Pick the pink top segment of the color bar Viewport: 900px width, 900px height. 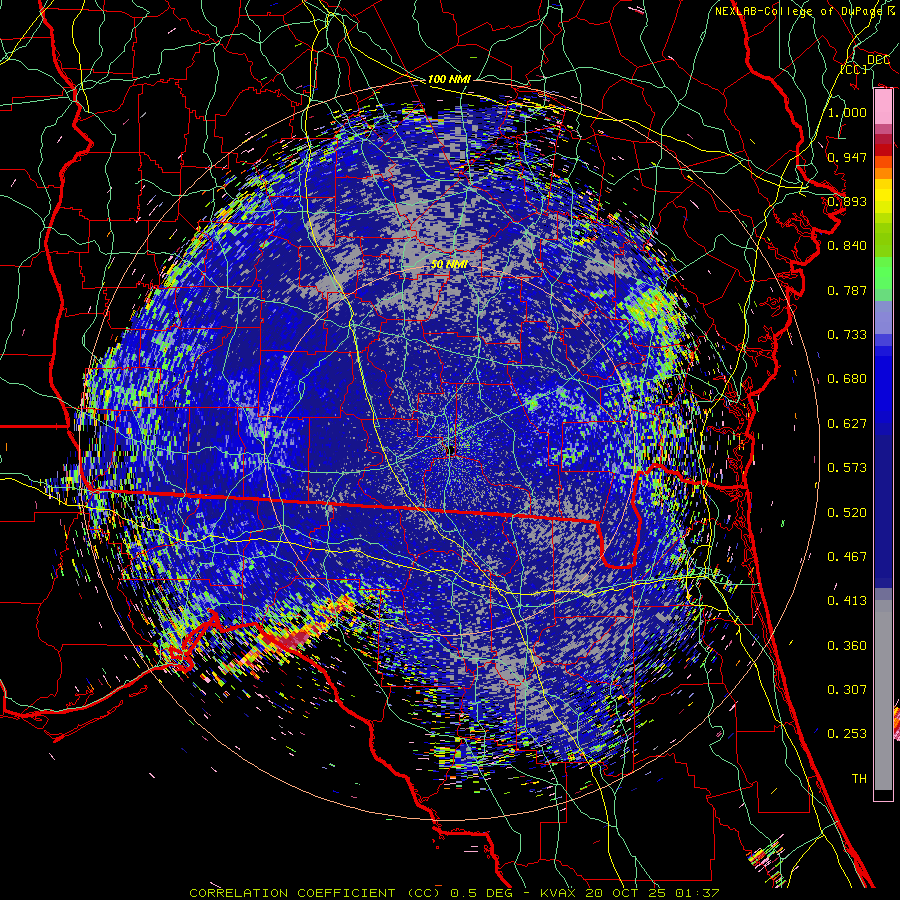tap(883, 106)
